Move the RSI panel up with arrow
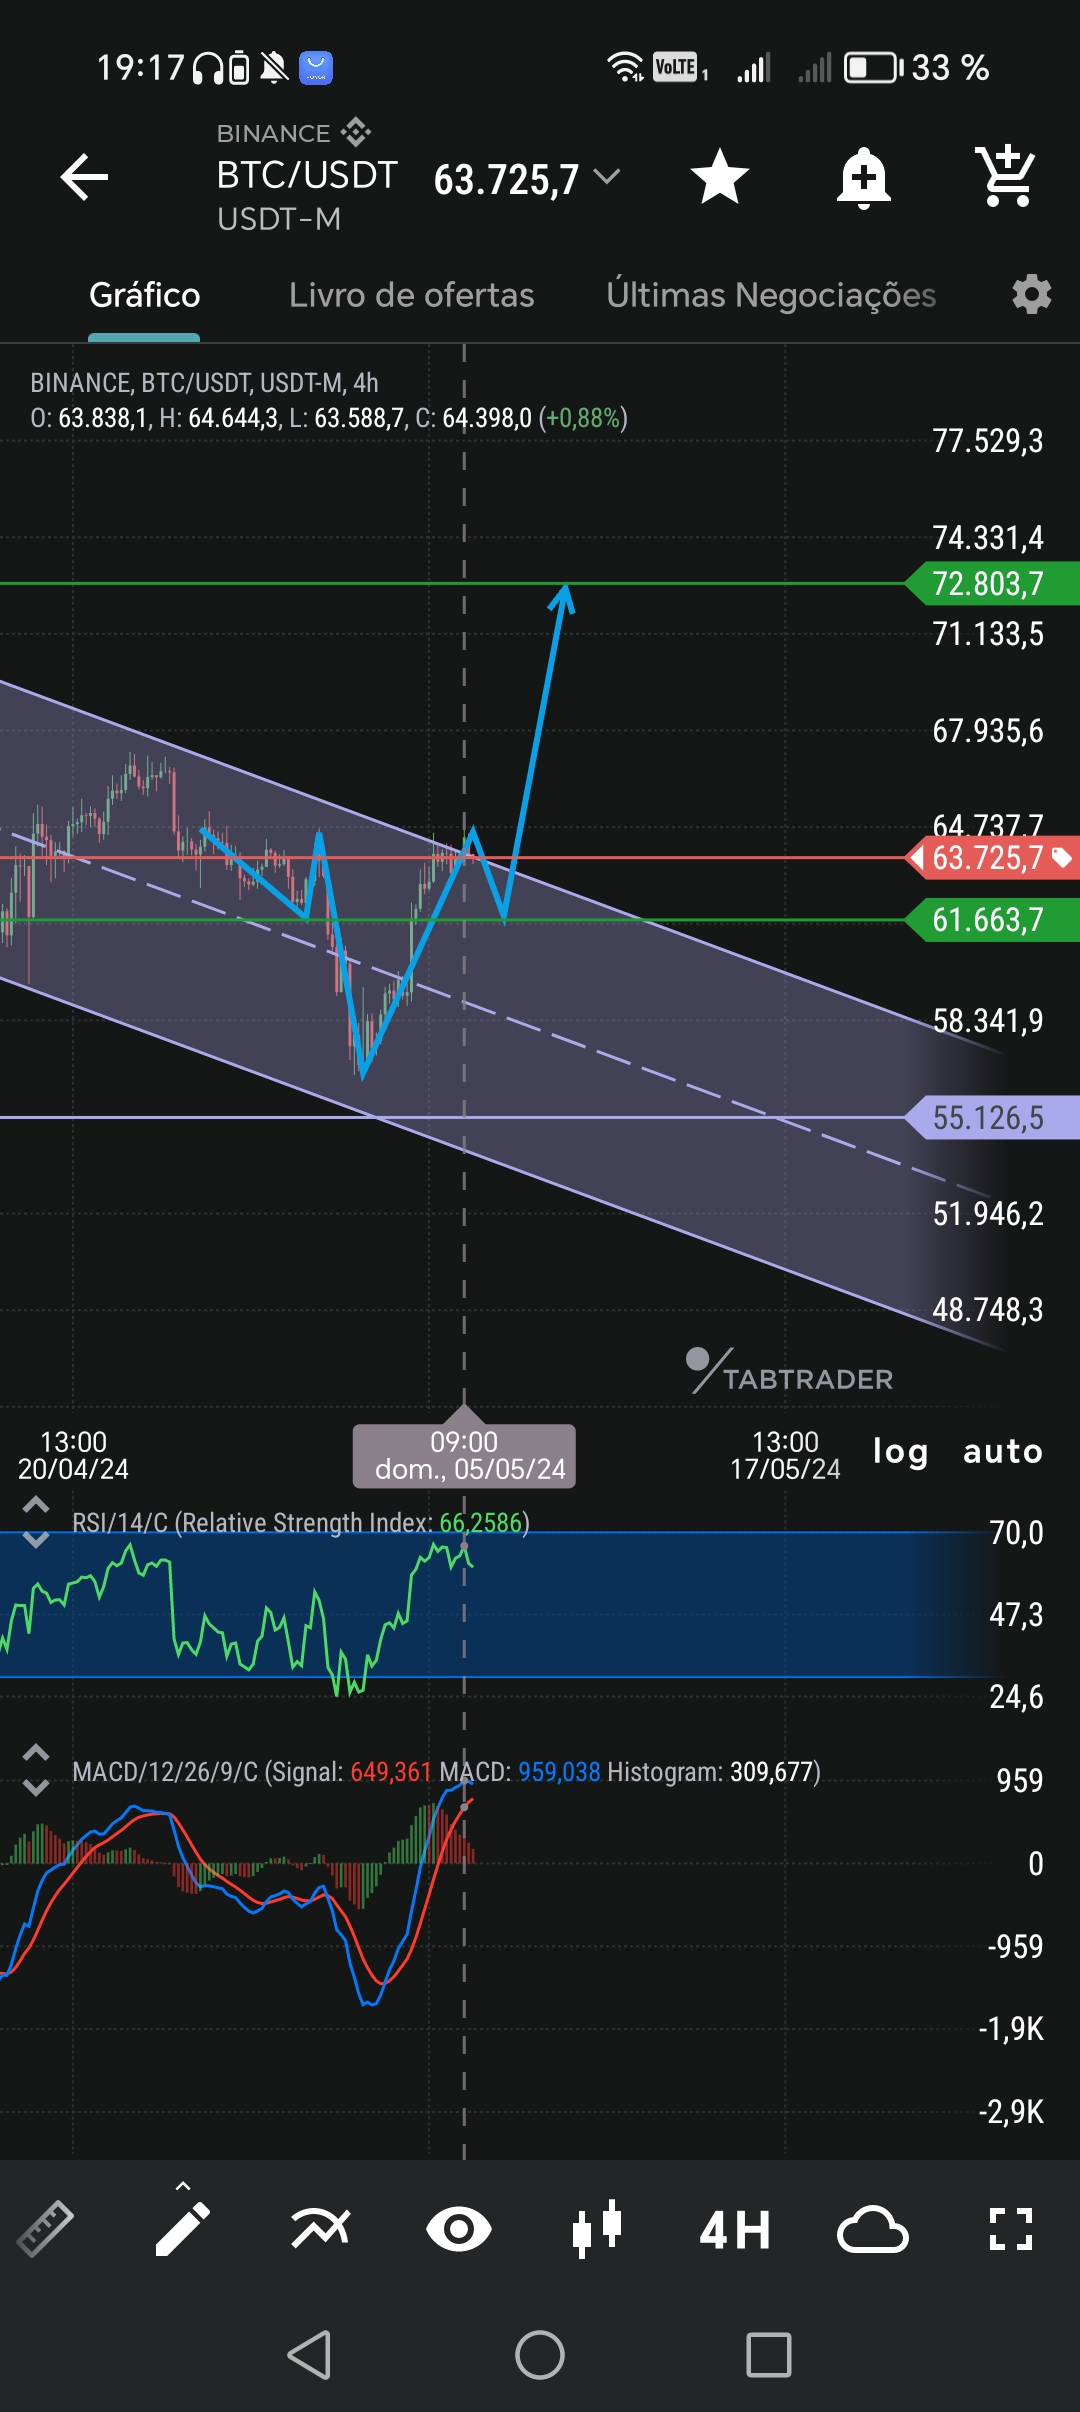 click(x=36, y=1504)
